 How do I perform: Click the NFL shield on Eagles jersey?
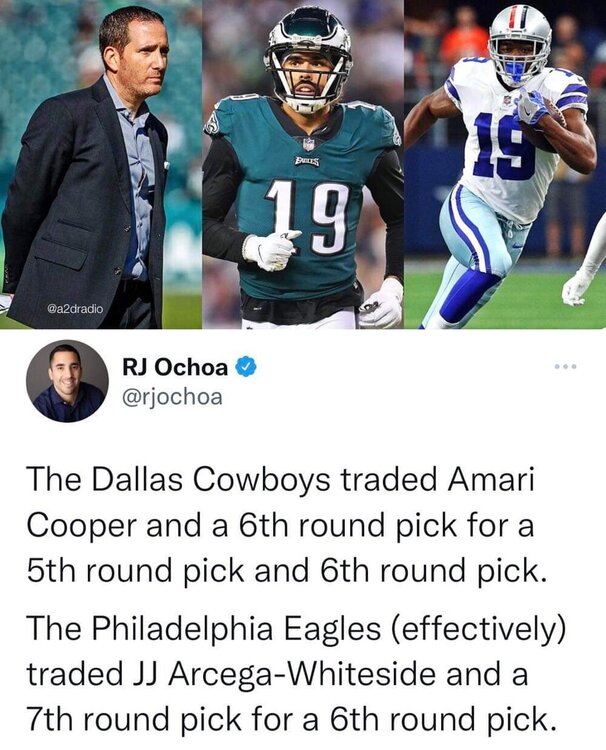pos(309,143)
